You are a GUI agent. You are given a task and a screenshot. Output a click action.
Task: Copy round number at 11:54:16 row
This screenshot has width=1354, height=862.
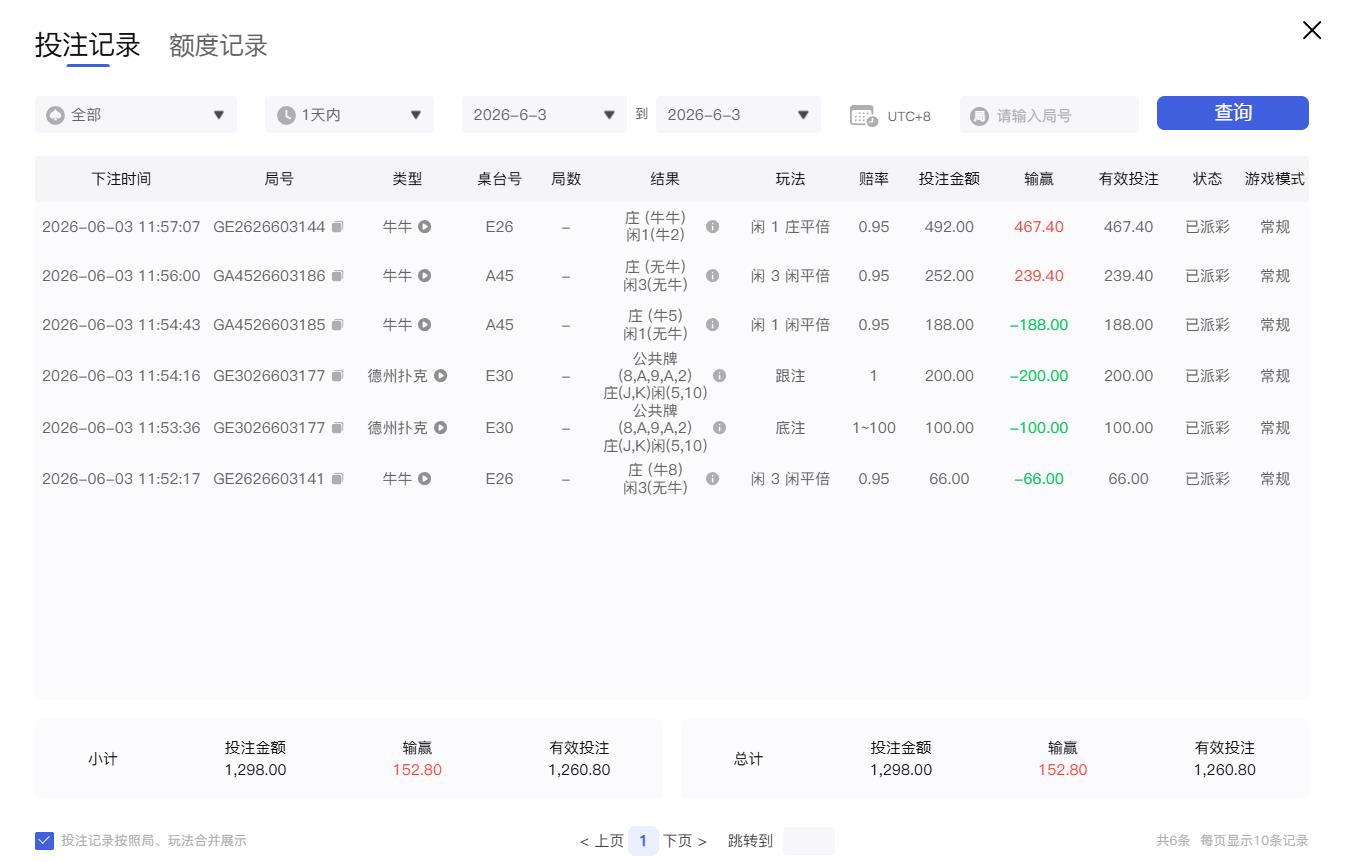tap(338, 376)
